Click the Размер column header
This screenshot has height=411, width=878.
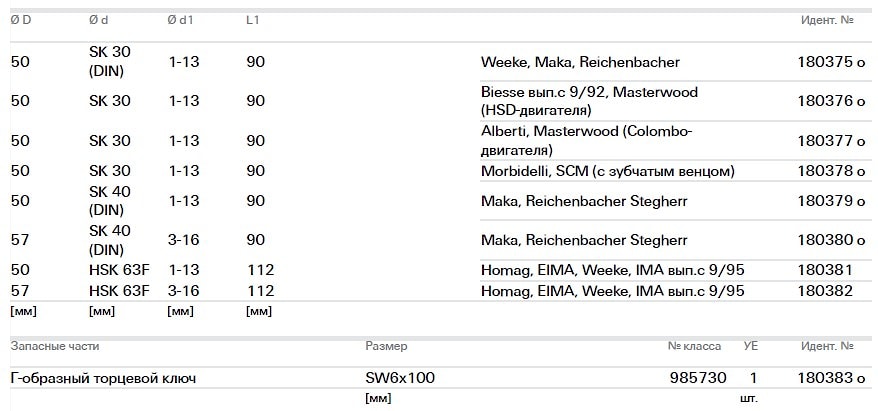point(386,346)
